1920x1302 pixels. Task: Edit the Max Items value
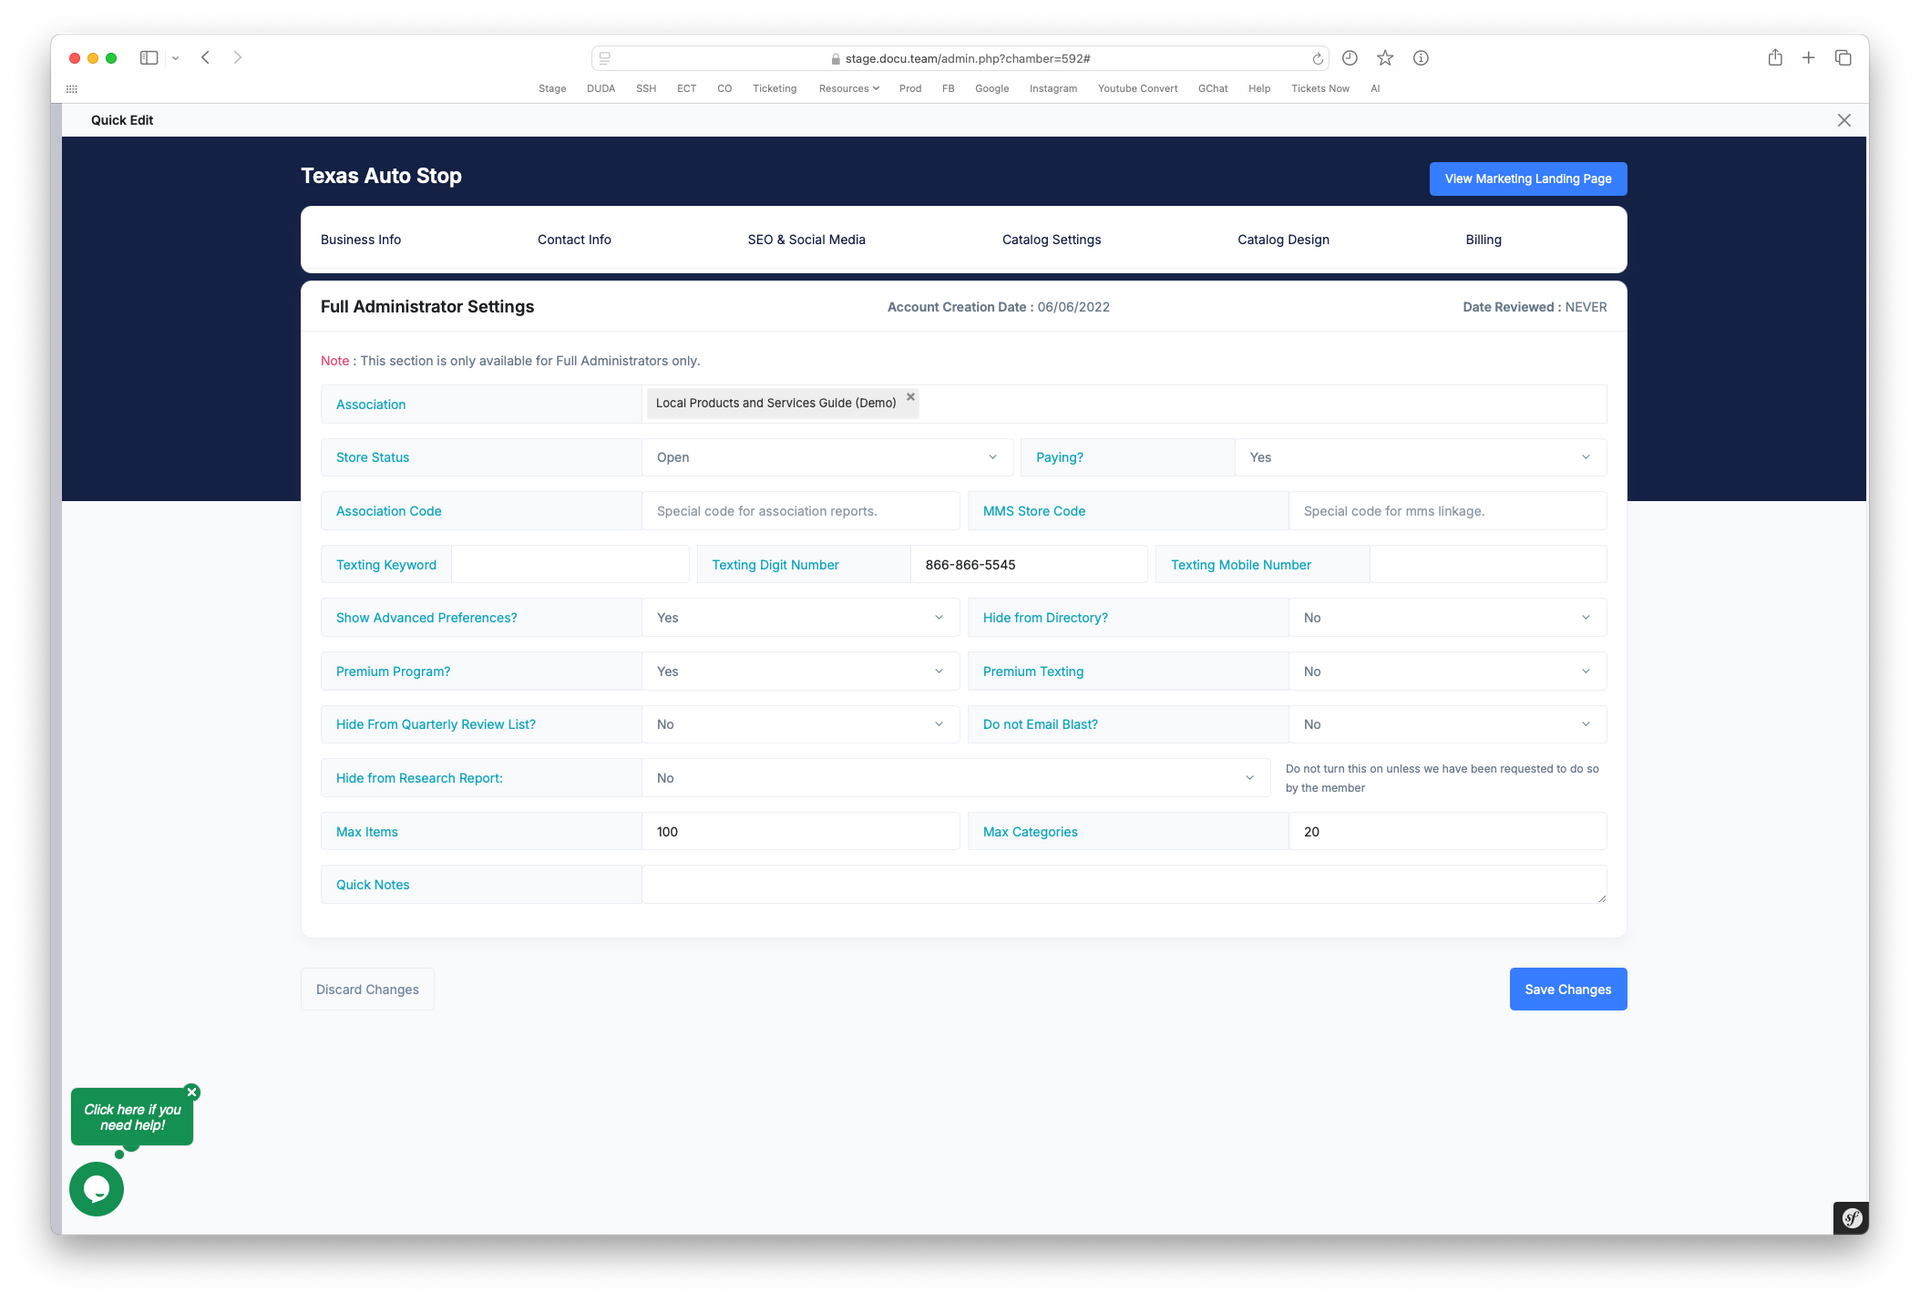[800, 832]
